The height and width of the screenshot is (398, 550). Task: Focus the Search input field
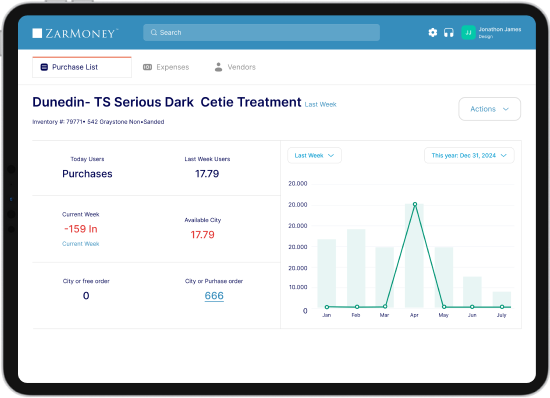(x=261, y=33)
